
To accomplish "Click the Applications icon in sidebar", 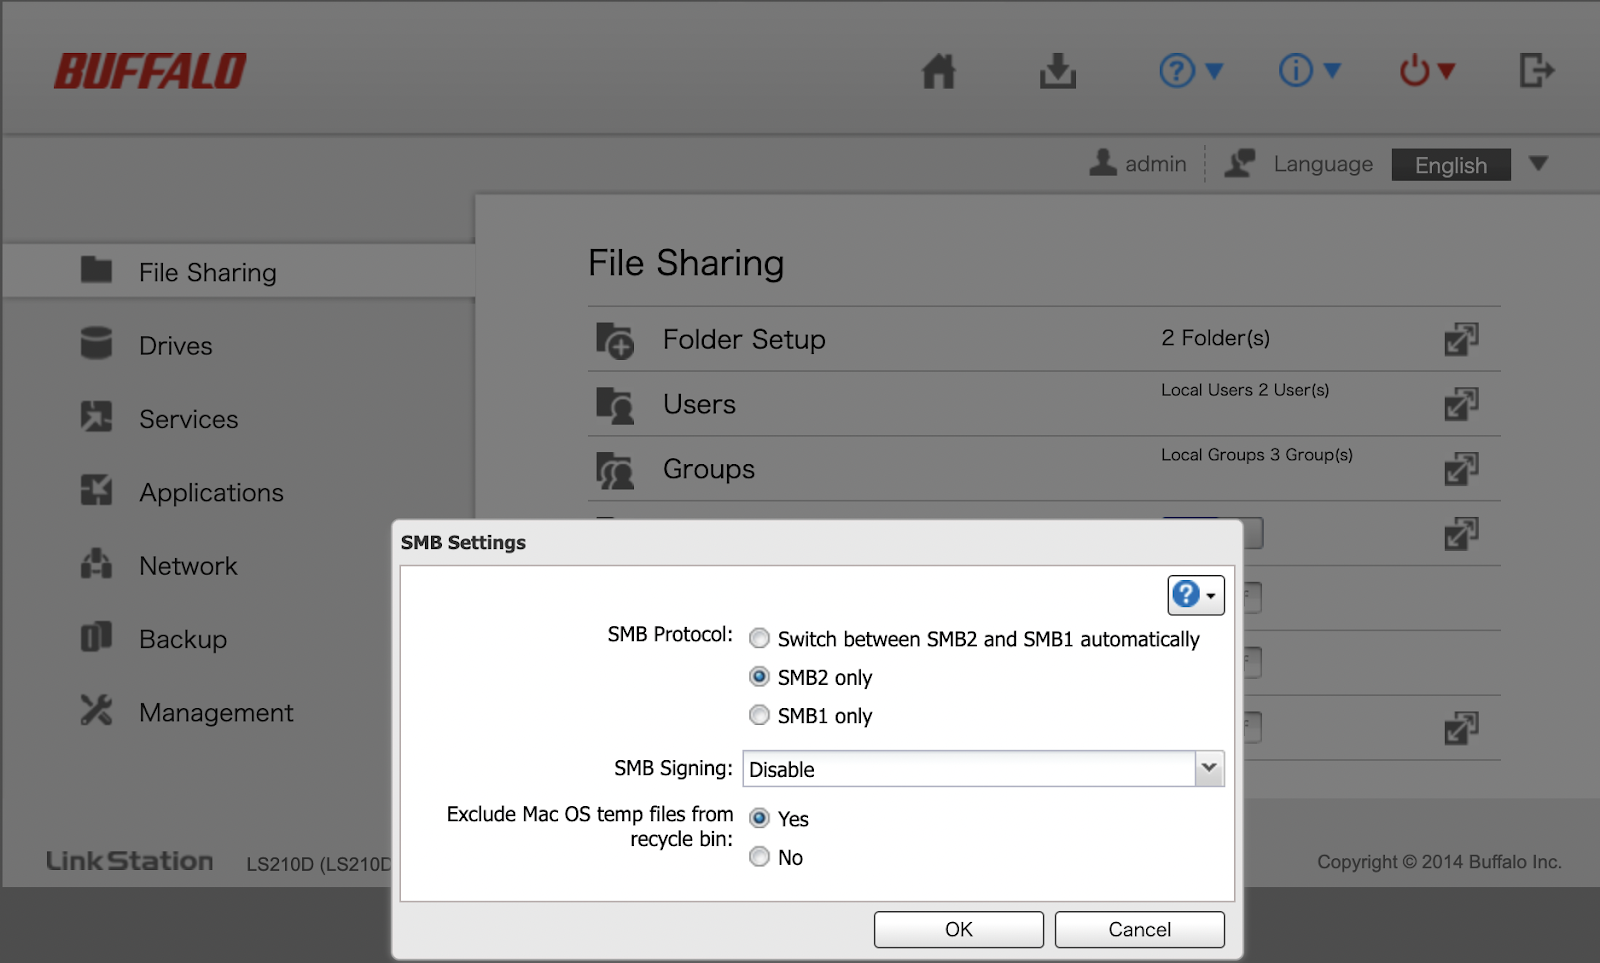I will [96, 490].
